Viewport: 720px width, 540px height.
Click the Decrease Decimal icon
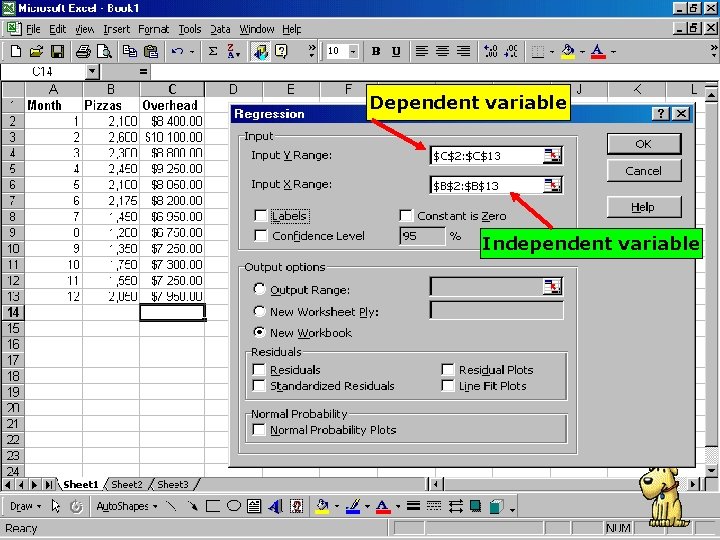[511, 51]
